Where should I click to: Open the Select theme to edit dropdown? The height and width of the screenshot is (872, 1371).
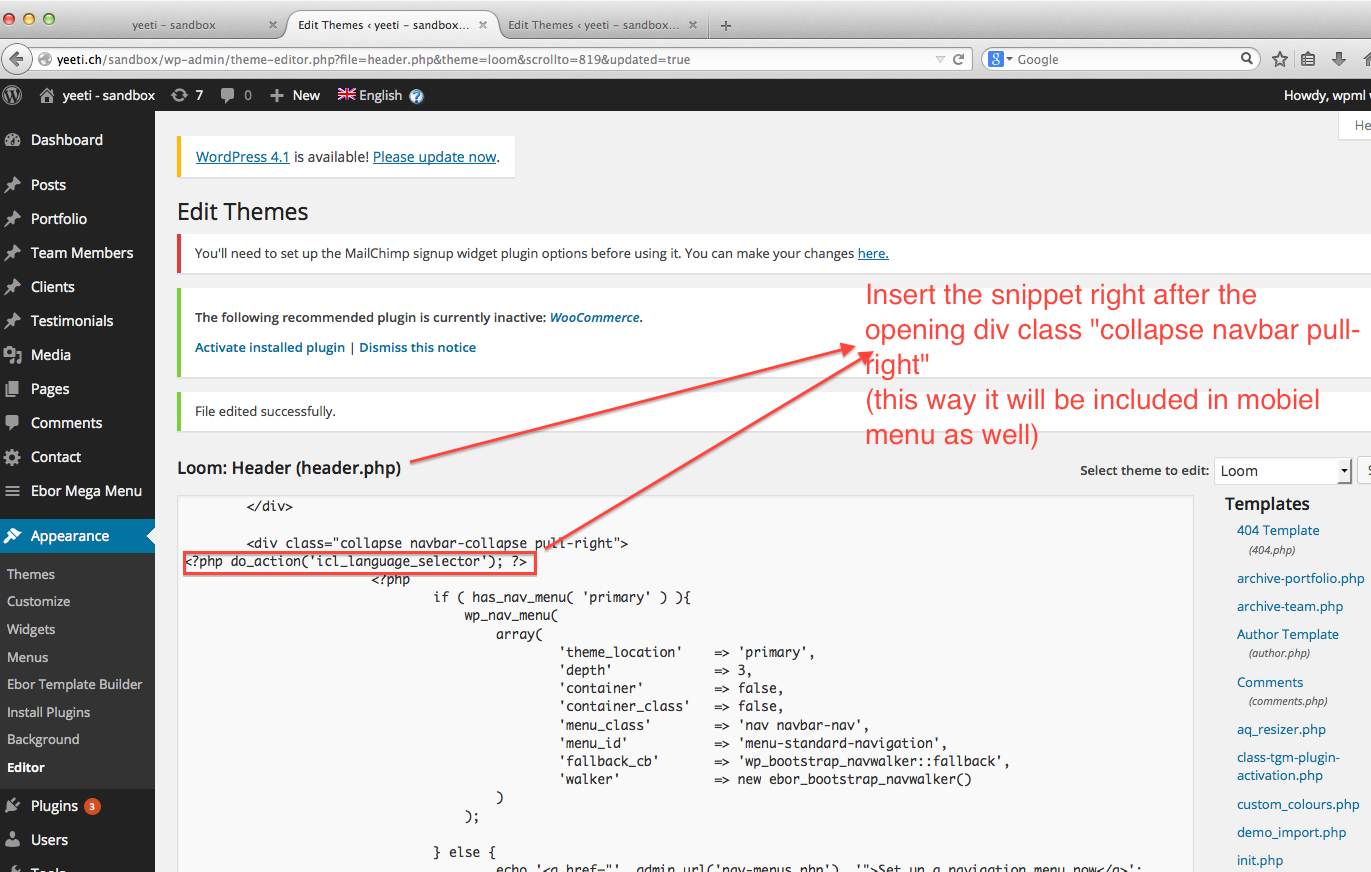(x=1283, y=471)
